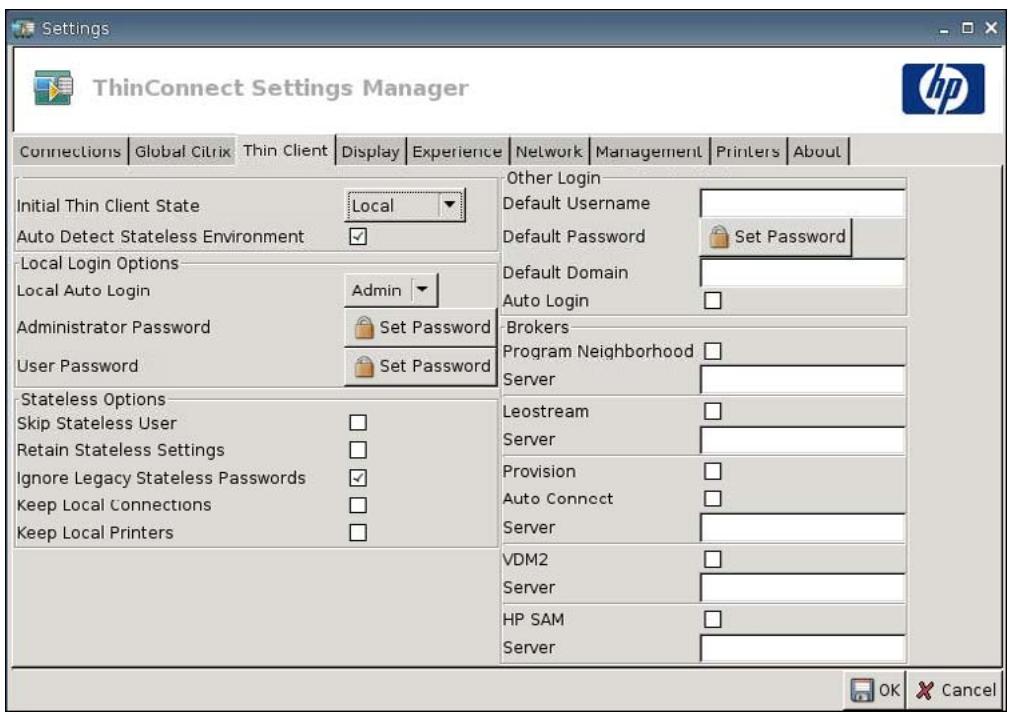Image resolution: width=1012 pixels, height=715 pixels.
Task: Go to the Network tab
Action: point(549,152)
